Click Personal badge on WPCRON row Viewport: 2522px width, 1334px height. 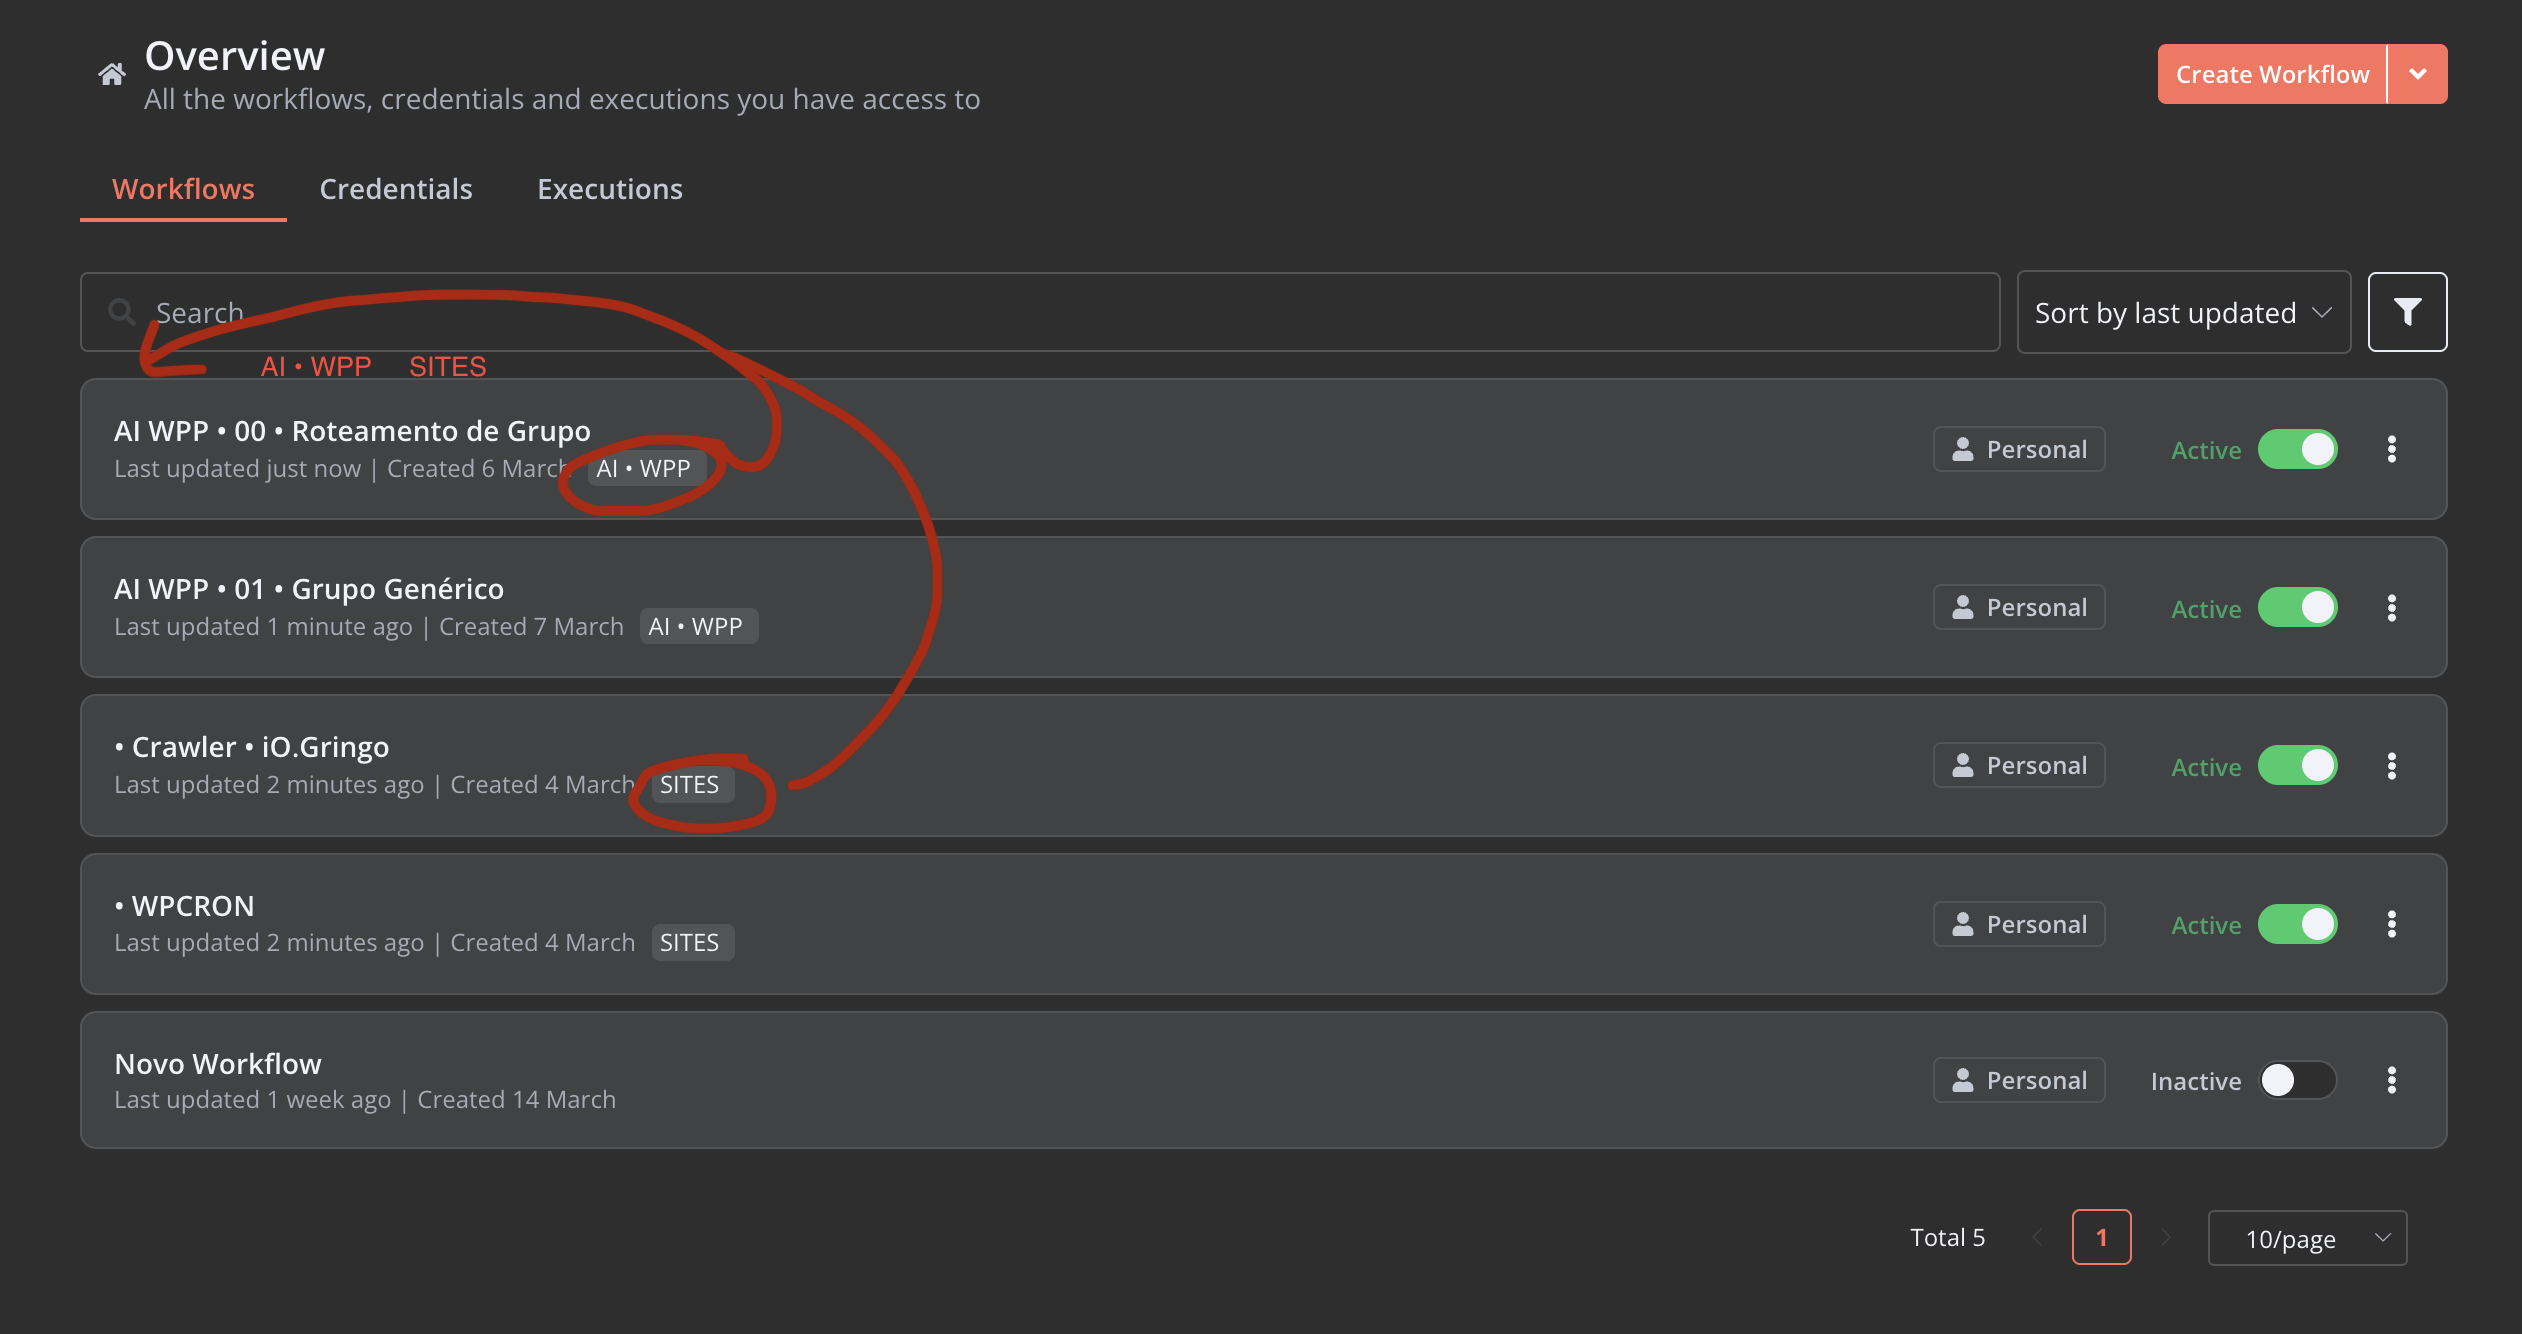(x=2019, y=924)
